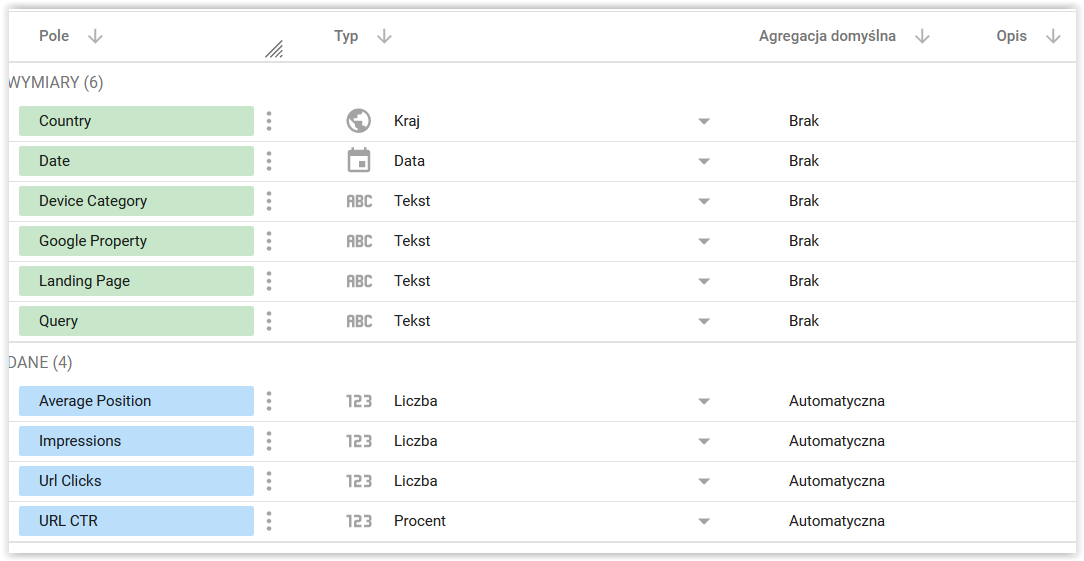Click the ABC icon in Landing Page row
Screen dimensions: 1084x561
(359, 282)
